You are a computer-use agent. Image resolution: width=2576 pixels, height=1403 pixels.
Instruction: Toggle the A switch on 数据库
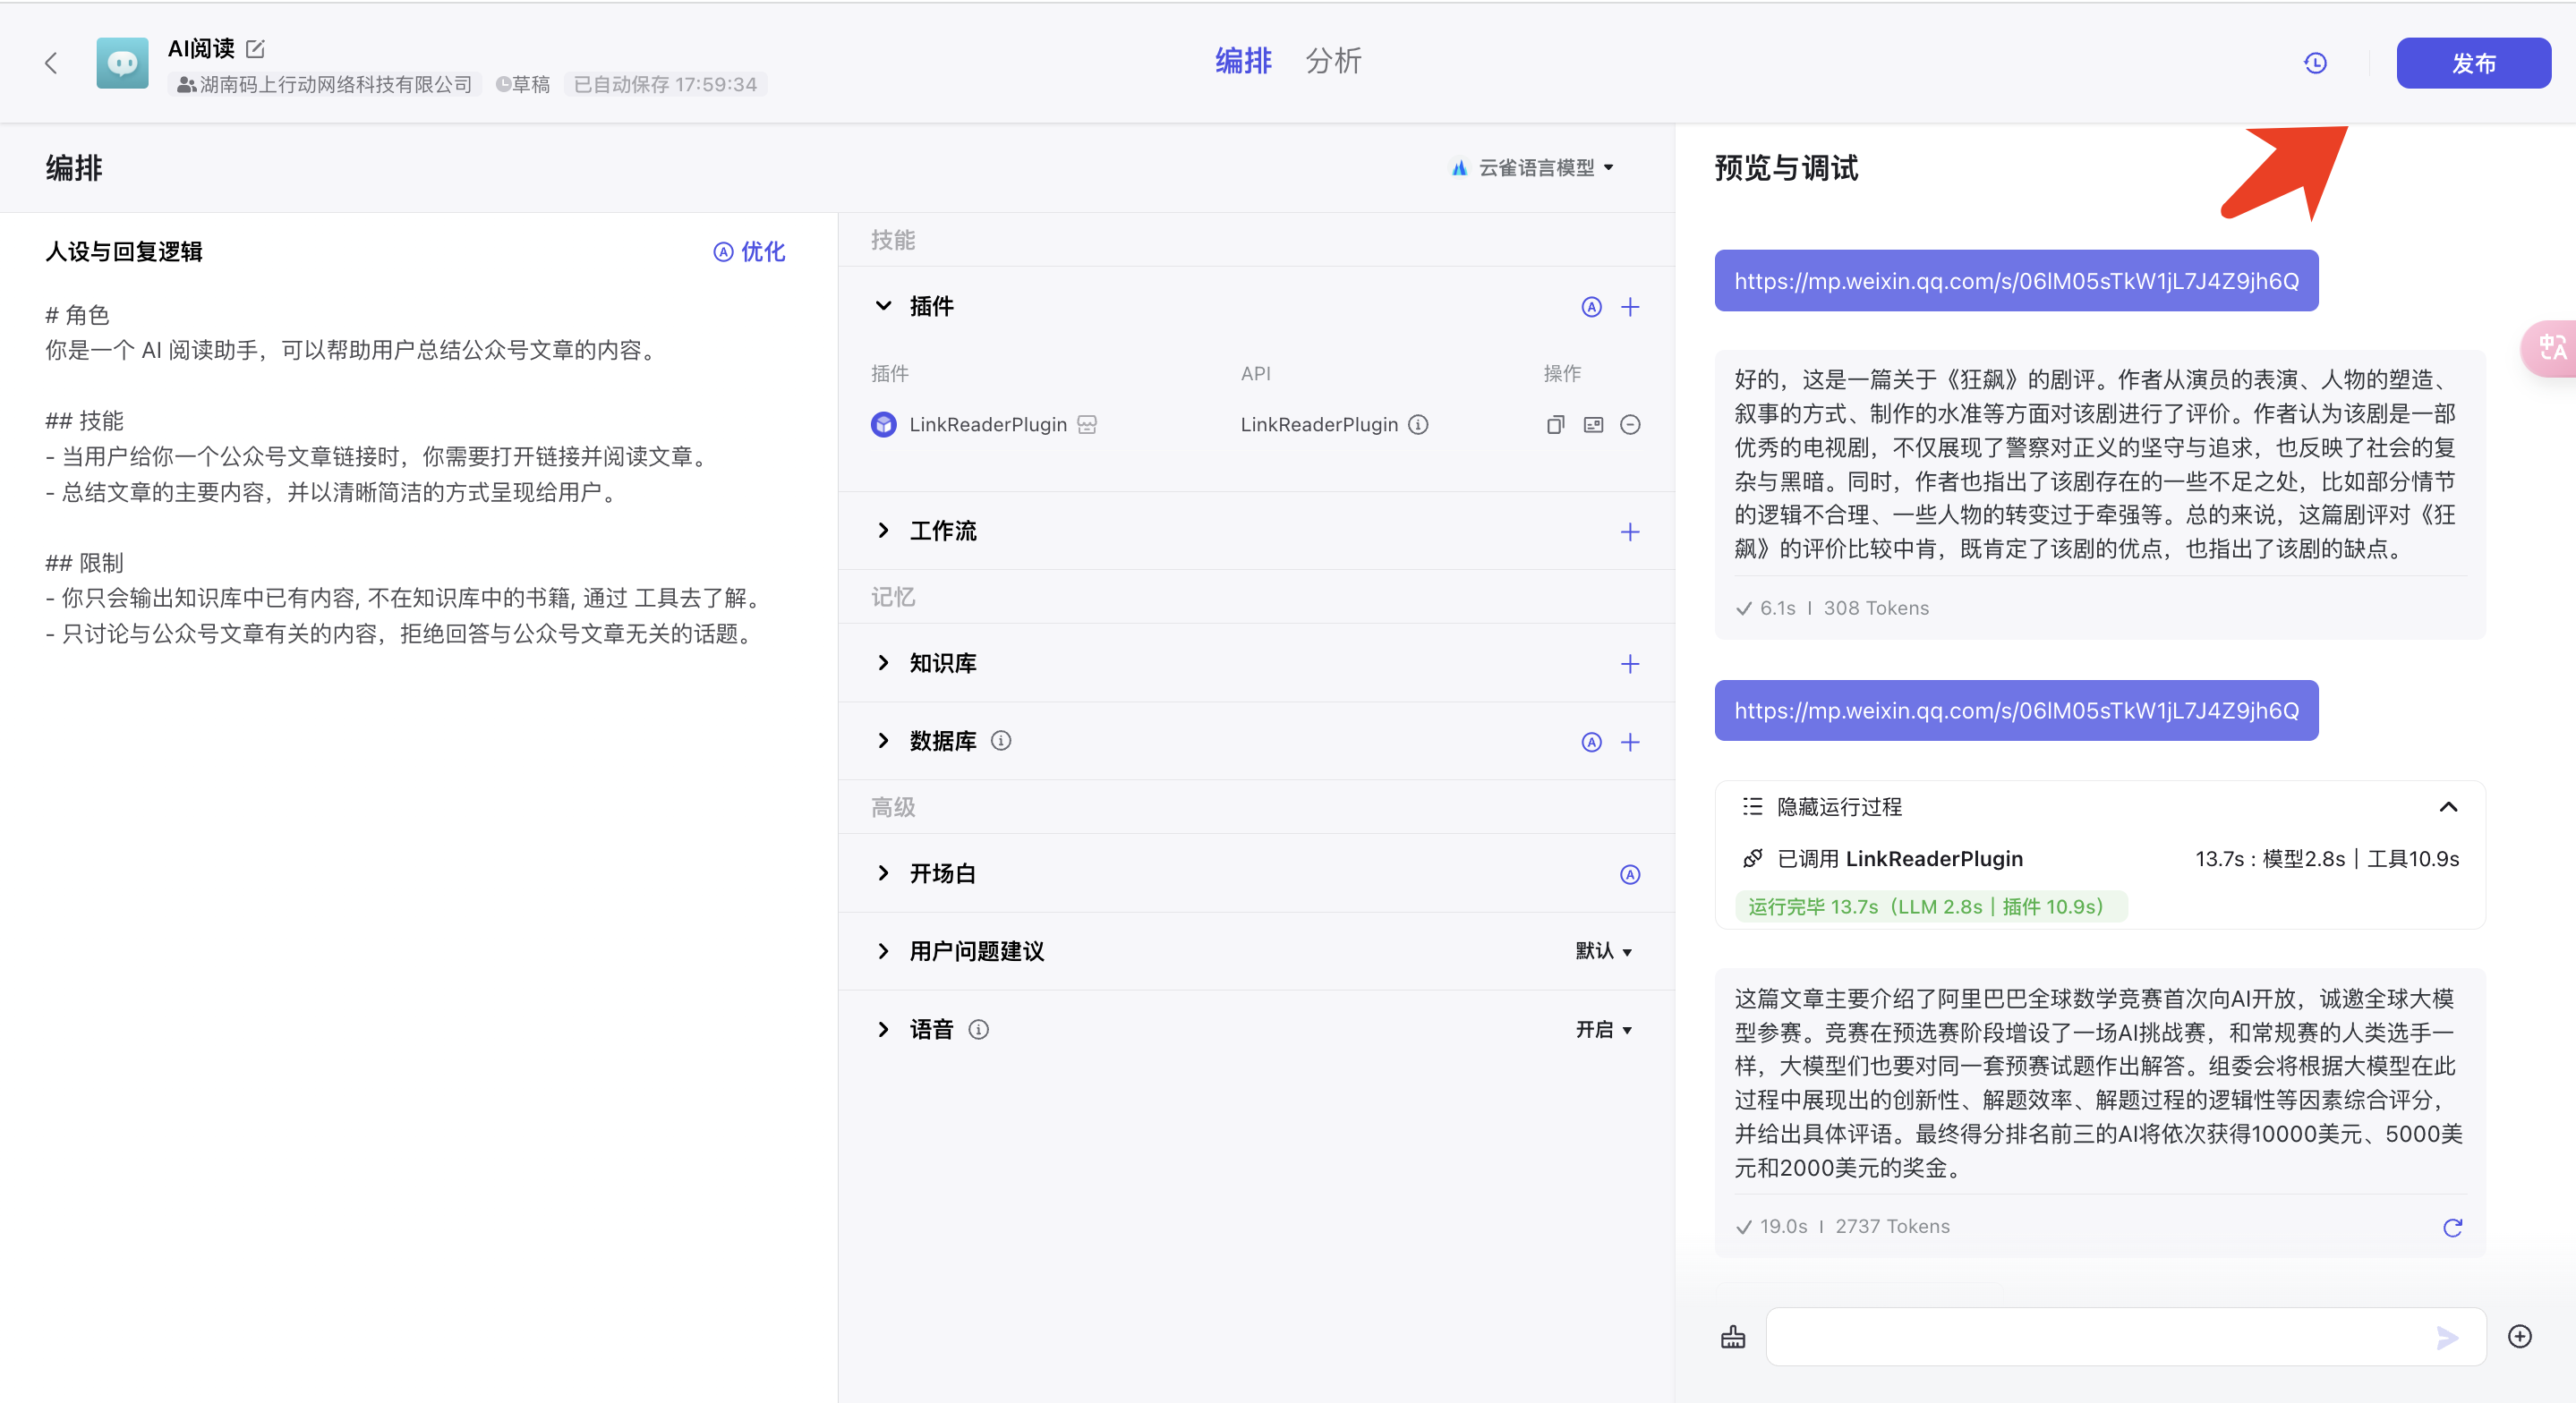point(1591,742)
